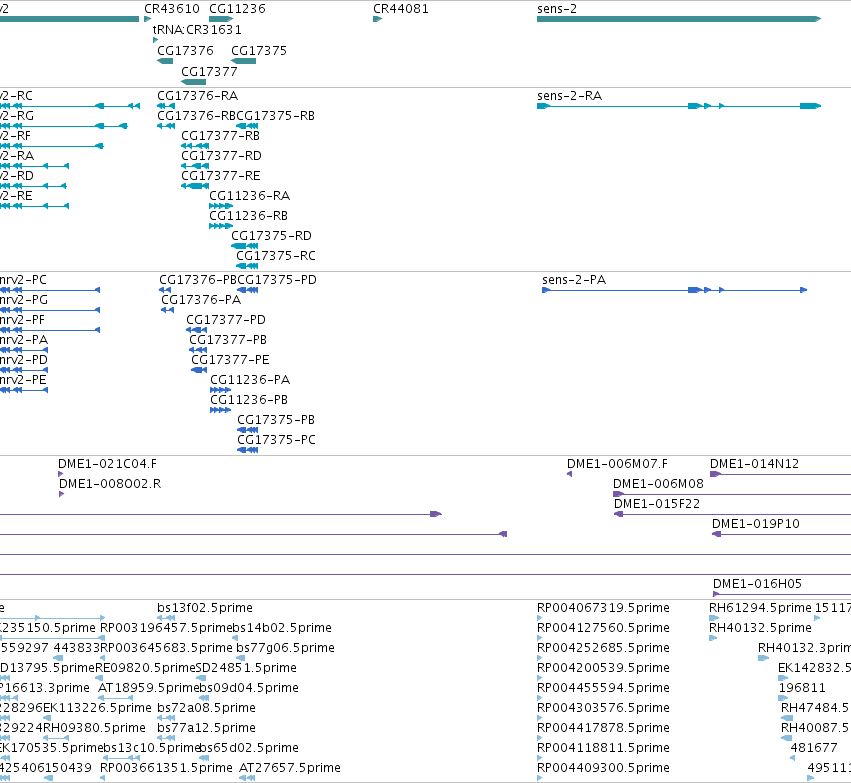851x783 pixels.
Task: Open the AT27657.5prime EST label
Action: [x=290, y=767]
